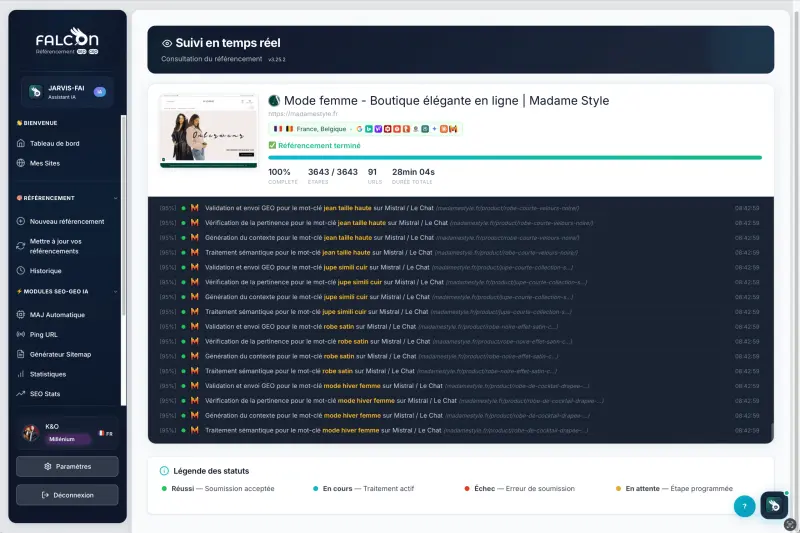
Task: Click the MAJ Automatique icon
Action: click(x=21, y=315)
